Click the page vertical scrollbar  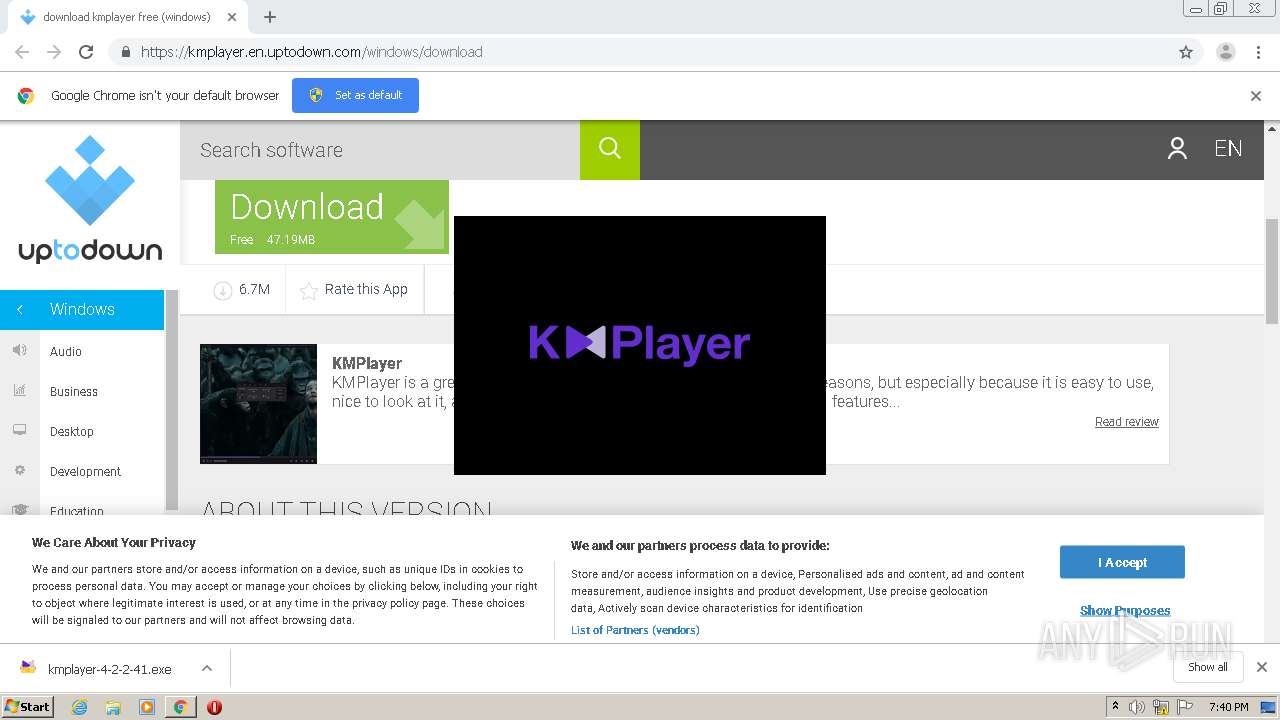point(1272,270)
